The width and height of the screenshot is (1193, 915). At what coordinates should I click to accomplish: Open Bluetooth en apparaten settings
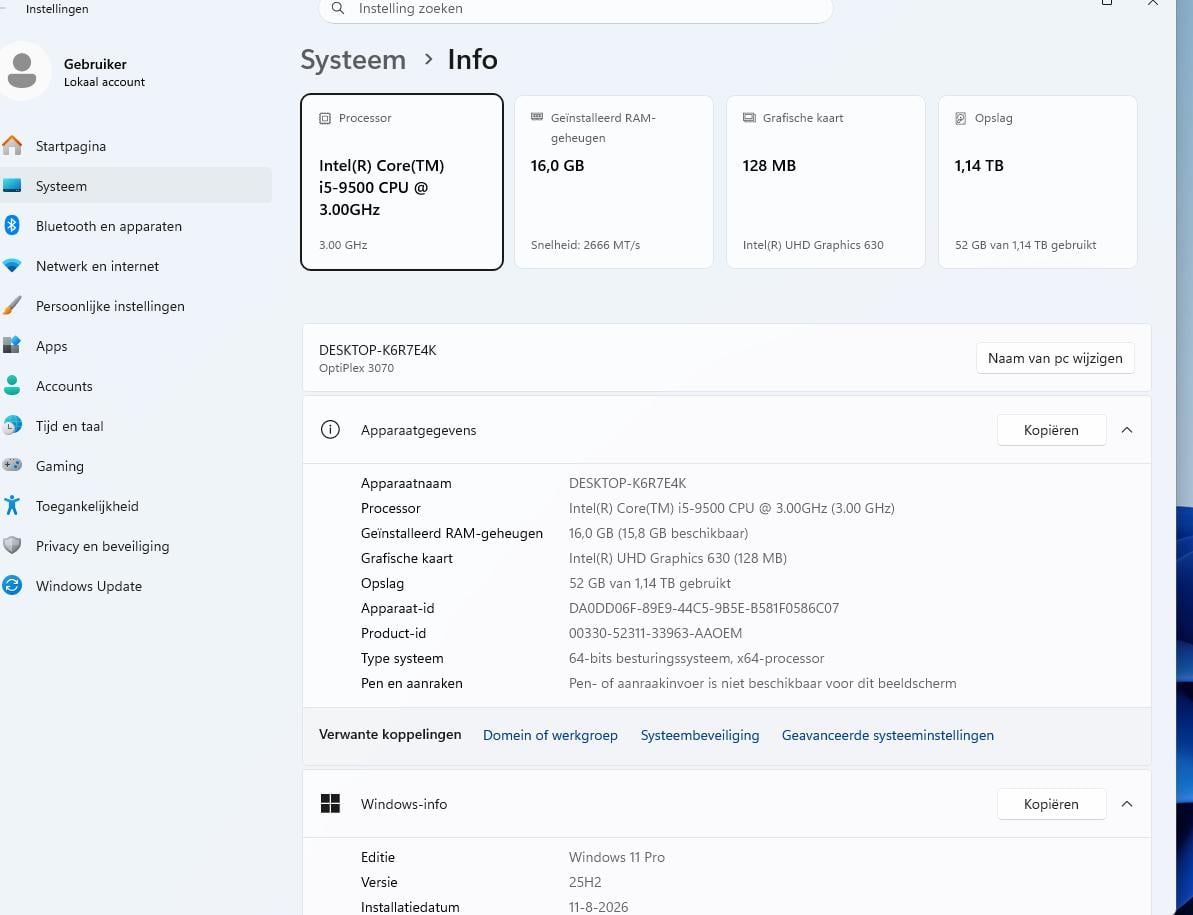[x=135, y=226]
